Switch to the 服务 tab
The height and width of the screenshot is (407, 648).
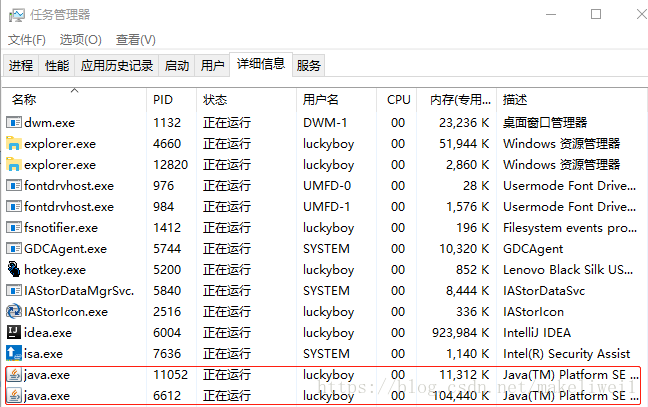[308, 65]
